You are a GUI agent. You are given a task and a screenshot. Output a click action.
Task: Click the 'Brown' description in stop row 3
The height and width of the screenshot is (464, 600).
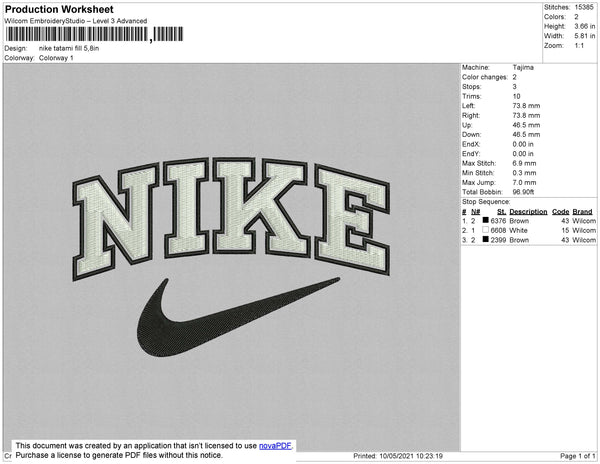tap(519, 240)
